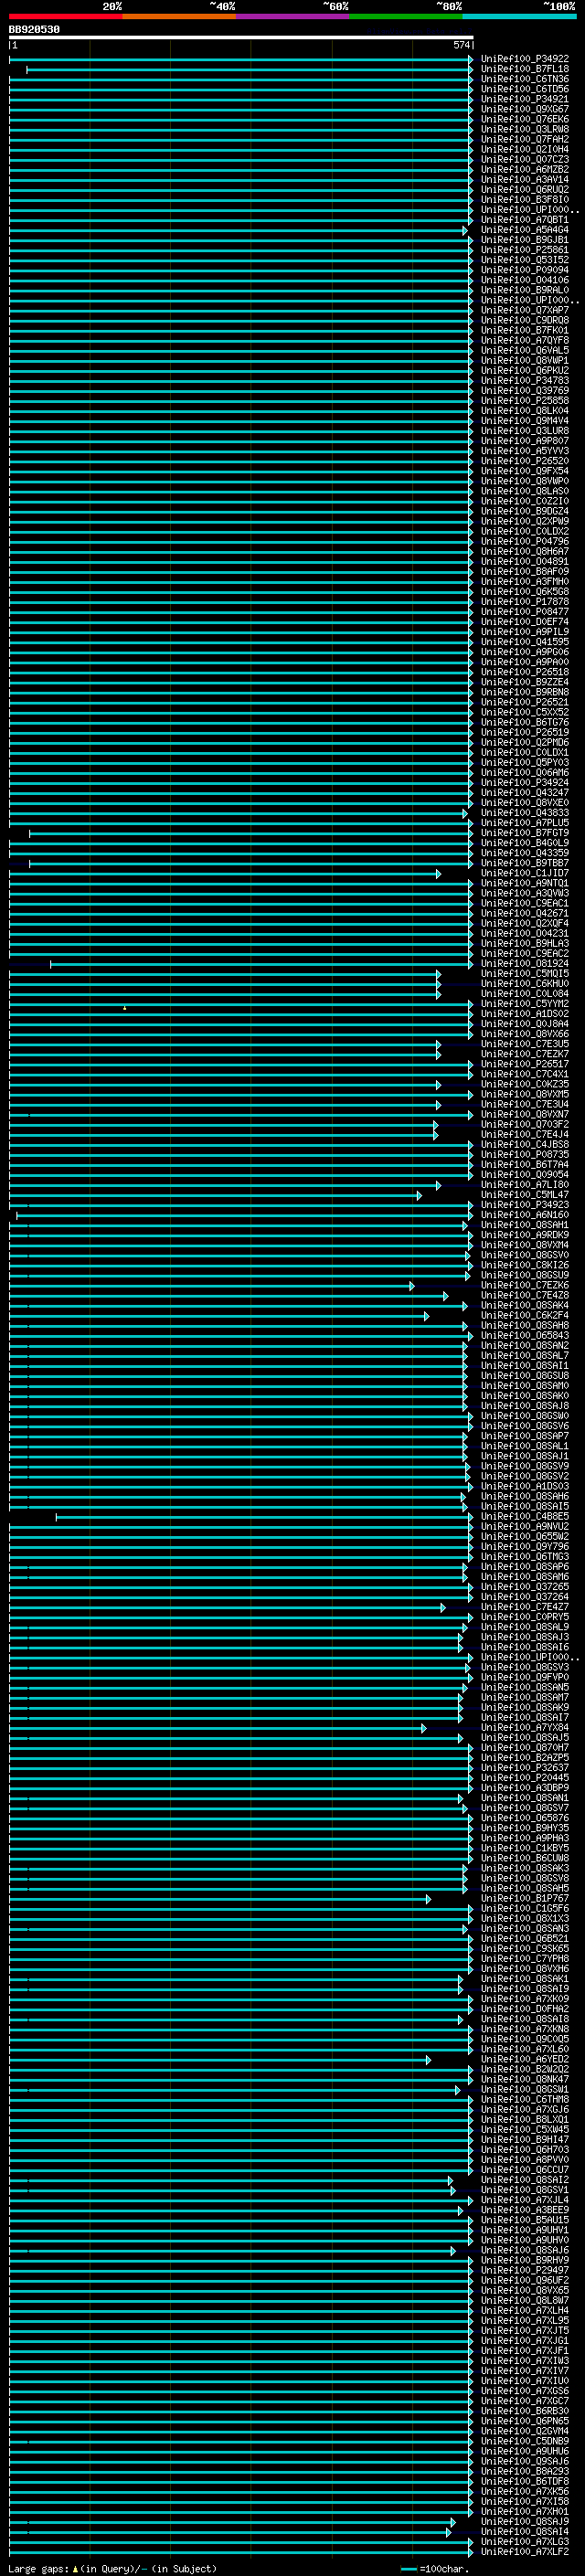Open hit UniRef100_C6TD56
This screenshot has width=585, height=2576.
[x=524, y=90]
